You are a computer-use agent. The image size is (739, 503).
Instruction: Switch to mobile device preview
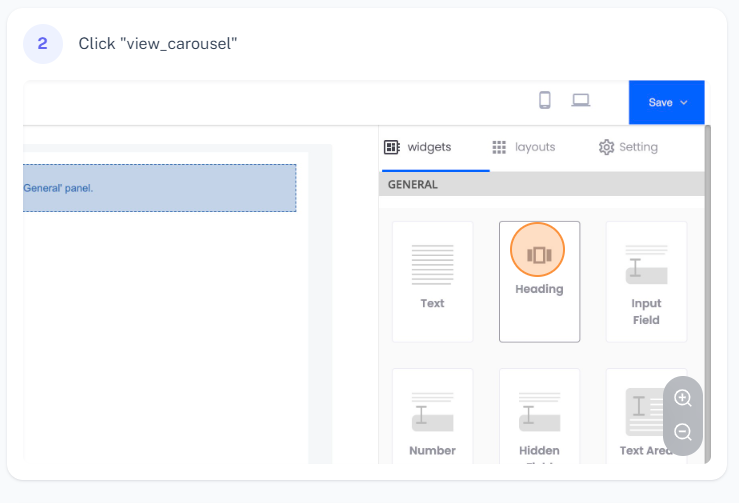(545, 100)
